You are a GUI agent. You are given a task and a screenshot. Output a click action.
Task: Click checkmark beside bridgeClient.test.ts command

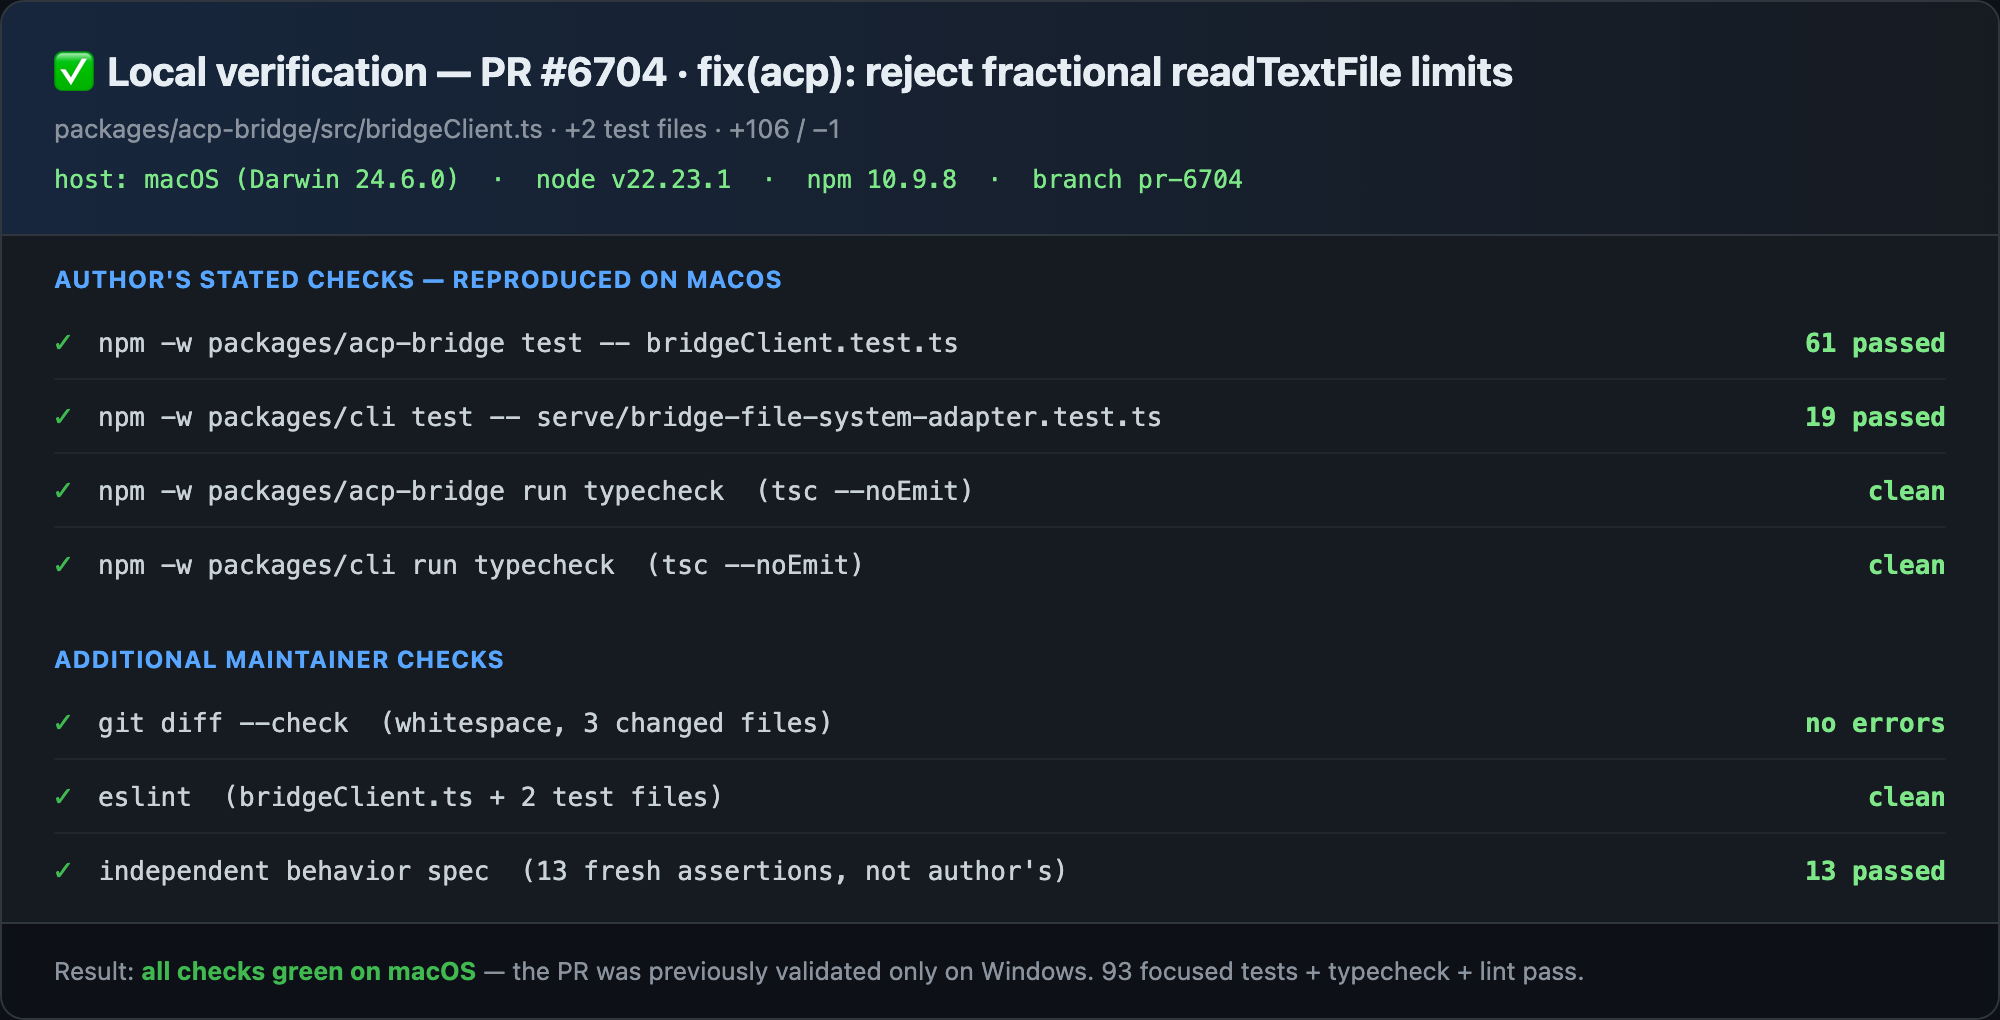63,343
